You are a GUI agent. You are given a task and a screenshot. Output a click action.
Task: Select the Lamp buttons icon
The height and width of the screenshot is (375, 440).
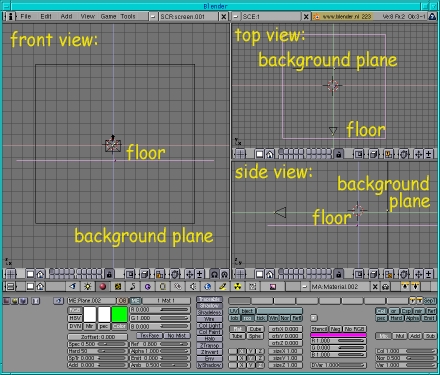[x=88, y=286]
